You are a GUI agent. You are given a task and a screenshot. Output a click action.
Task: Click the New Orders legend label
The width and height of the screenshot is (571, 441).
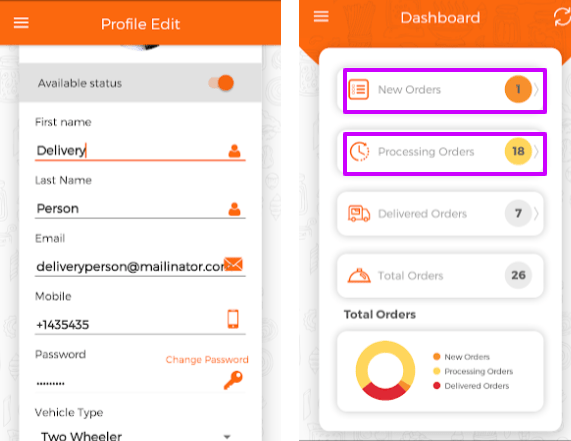[467, 357]
